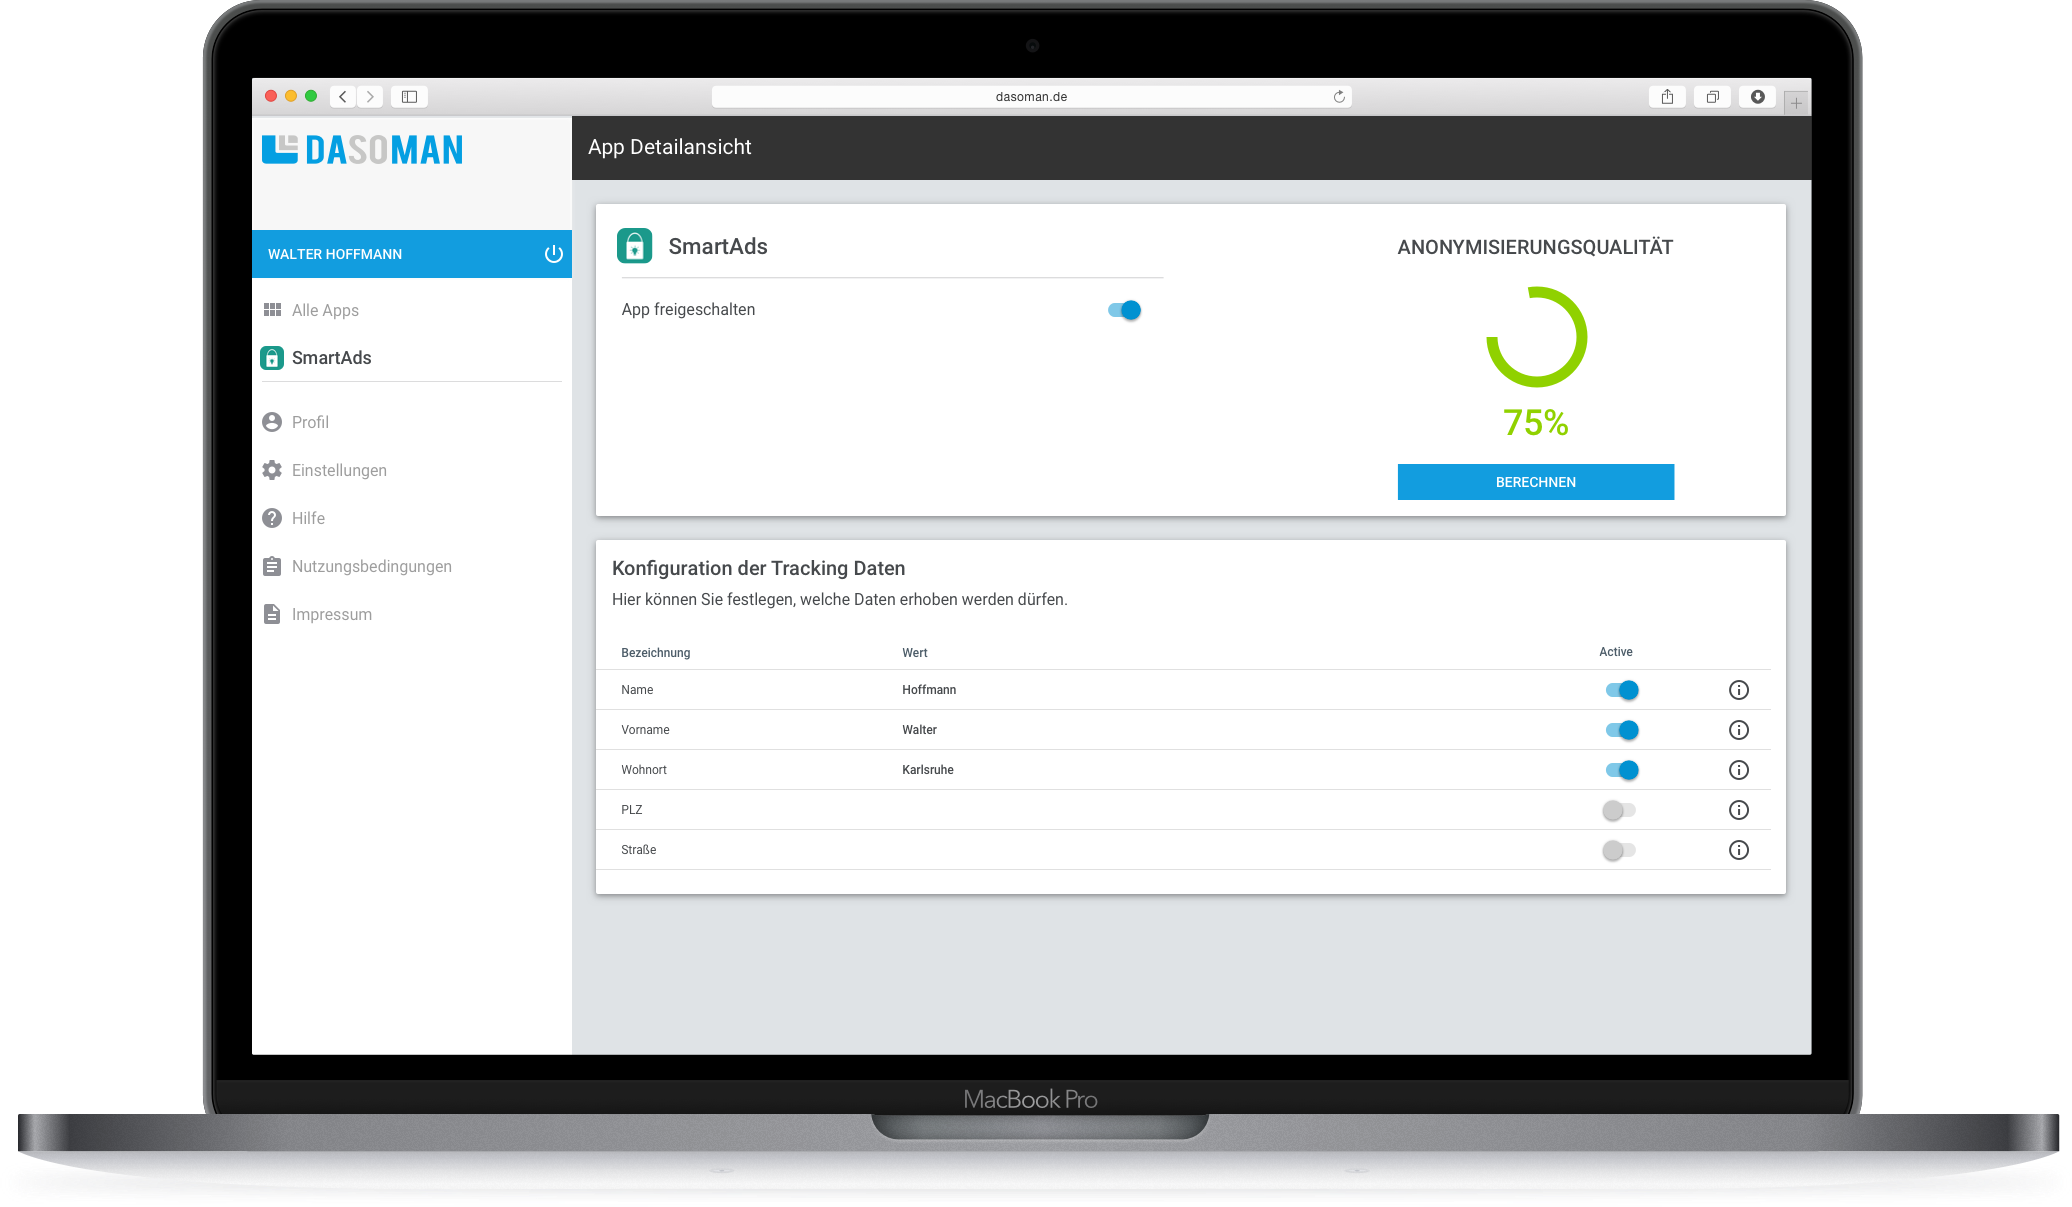Screen dimensions: 2072x1207
Task: Click the Safari share icon
Action: [x=1666, y=97]
